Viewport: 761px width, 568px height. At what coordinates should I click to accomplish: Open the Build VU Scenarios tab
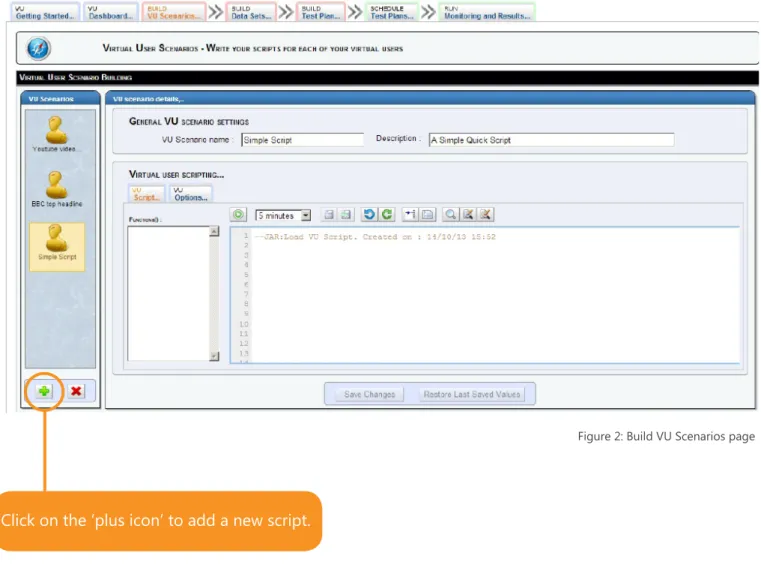pyautogui.click(x=174, y=12)
